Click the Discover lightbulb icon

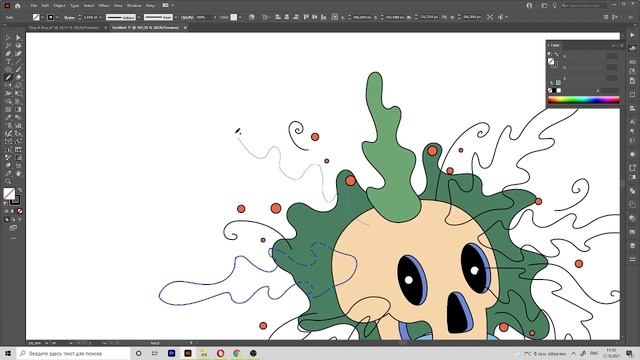pyautogui.click(x=554, y=6)
